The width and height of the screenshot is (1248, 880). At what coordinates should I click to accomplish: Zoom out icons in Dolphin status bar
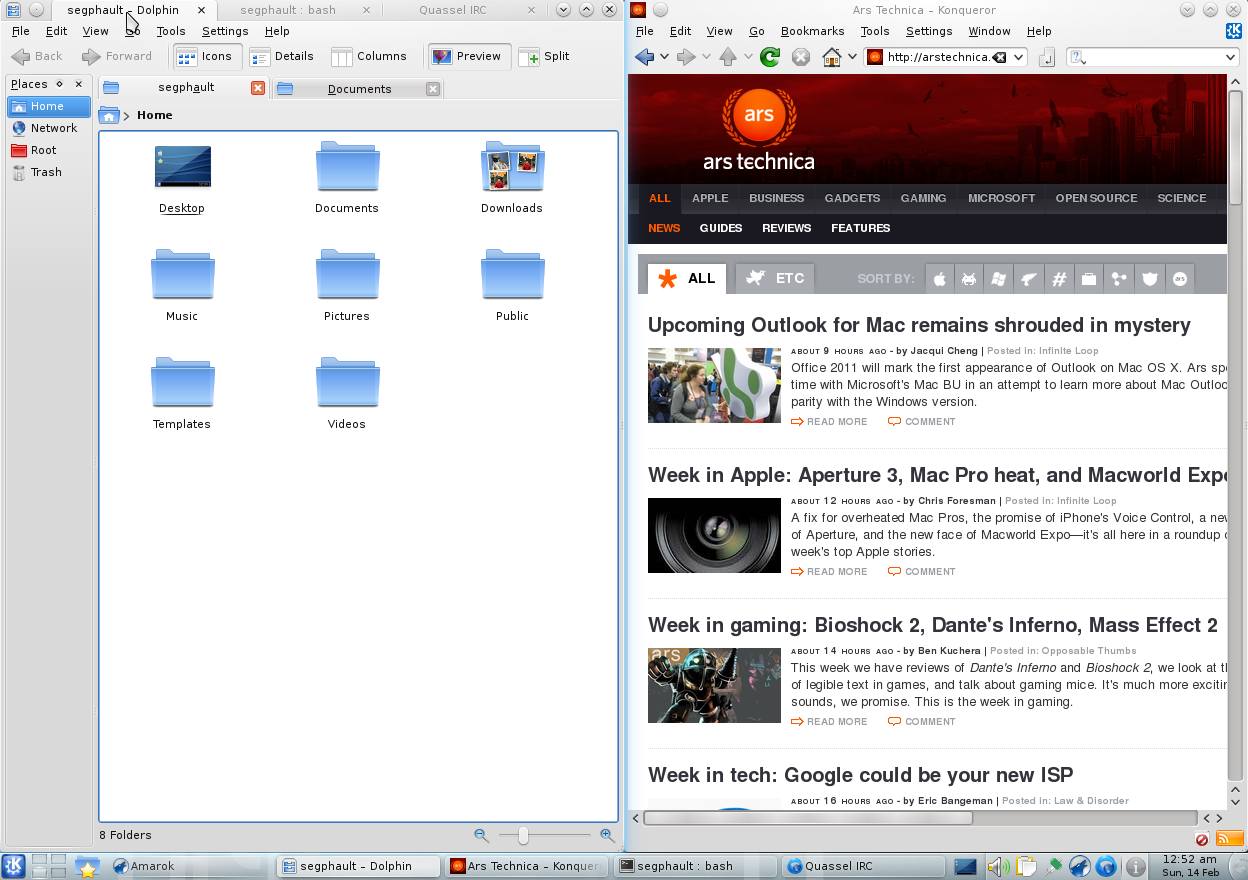click(481, 835)
